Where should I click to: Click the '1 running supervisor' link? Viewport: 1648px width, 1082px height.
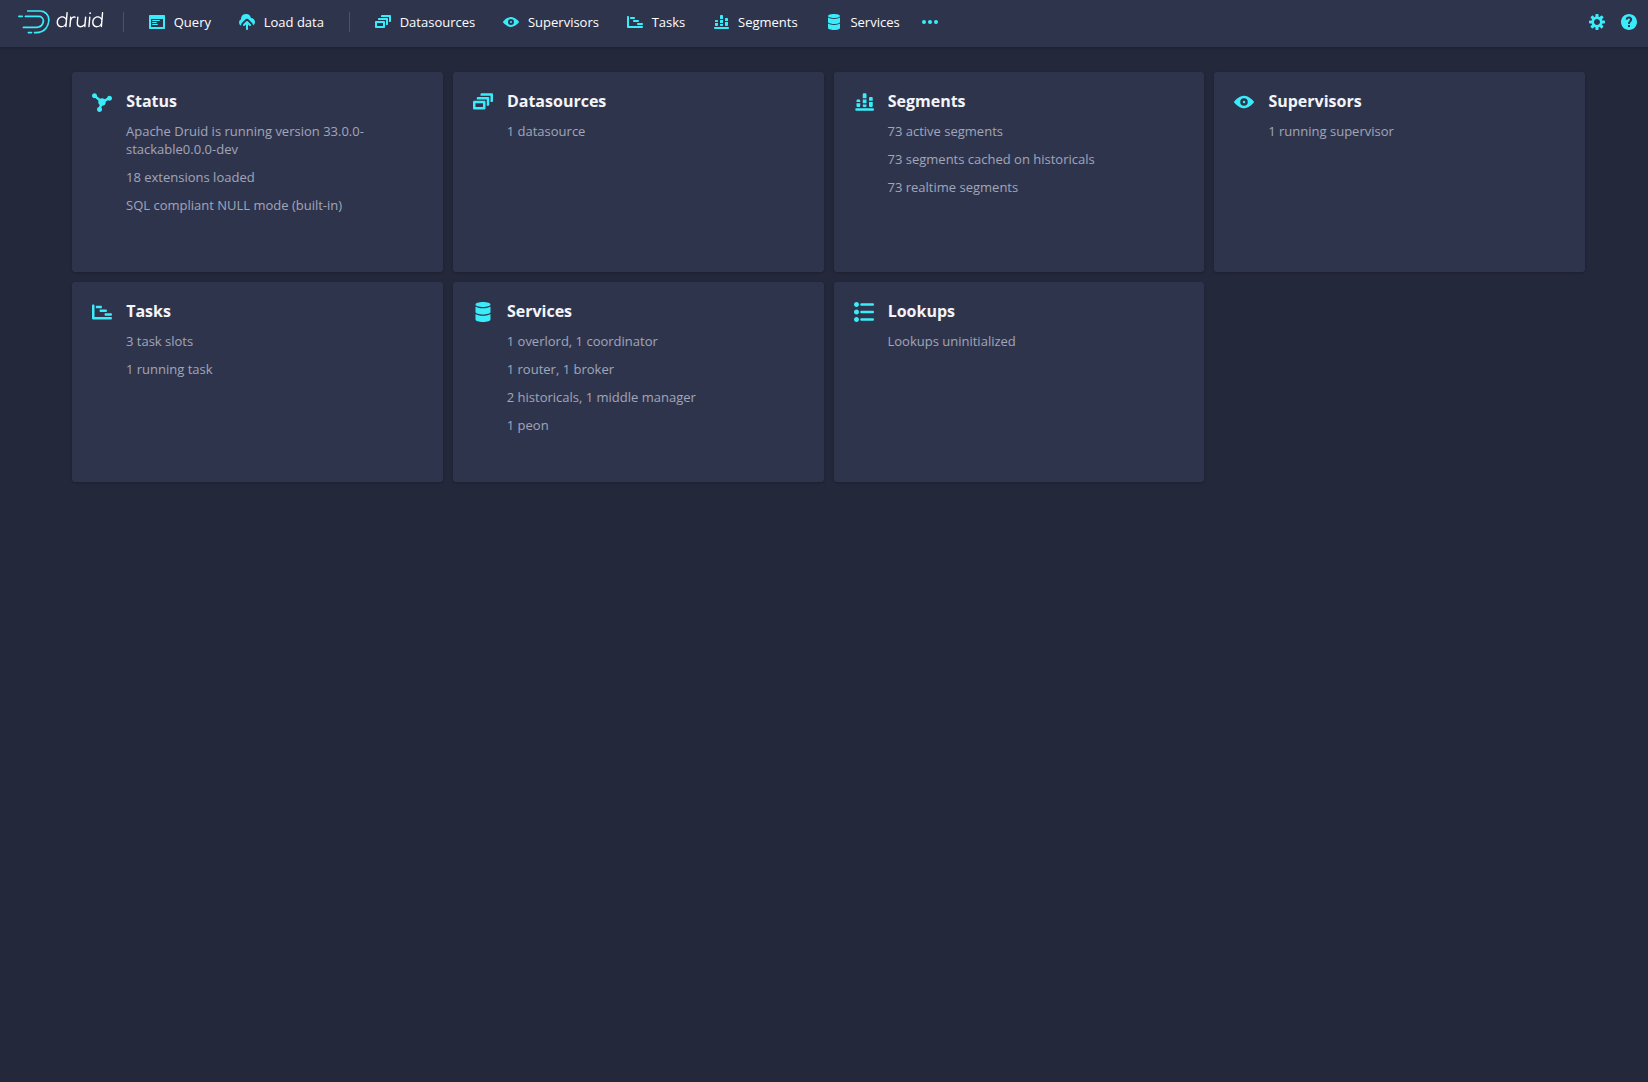pyautogui.click(x=1330, y=132)
